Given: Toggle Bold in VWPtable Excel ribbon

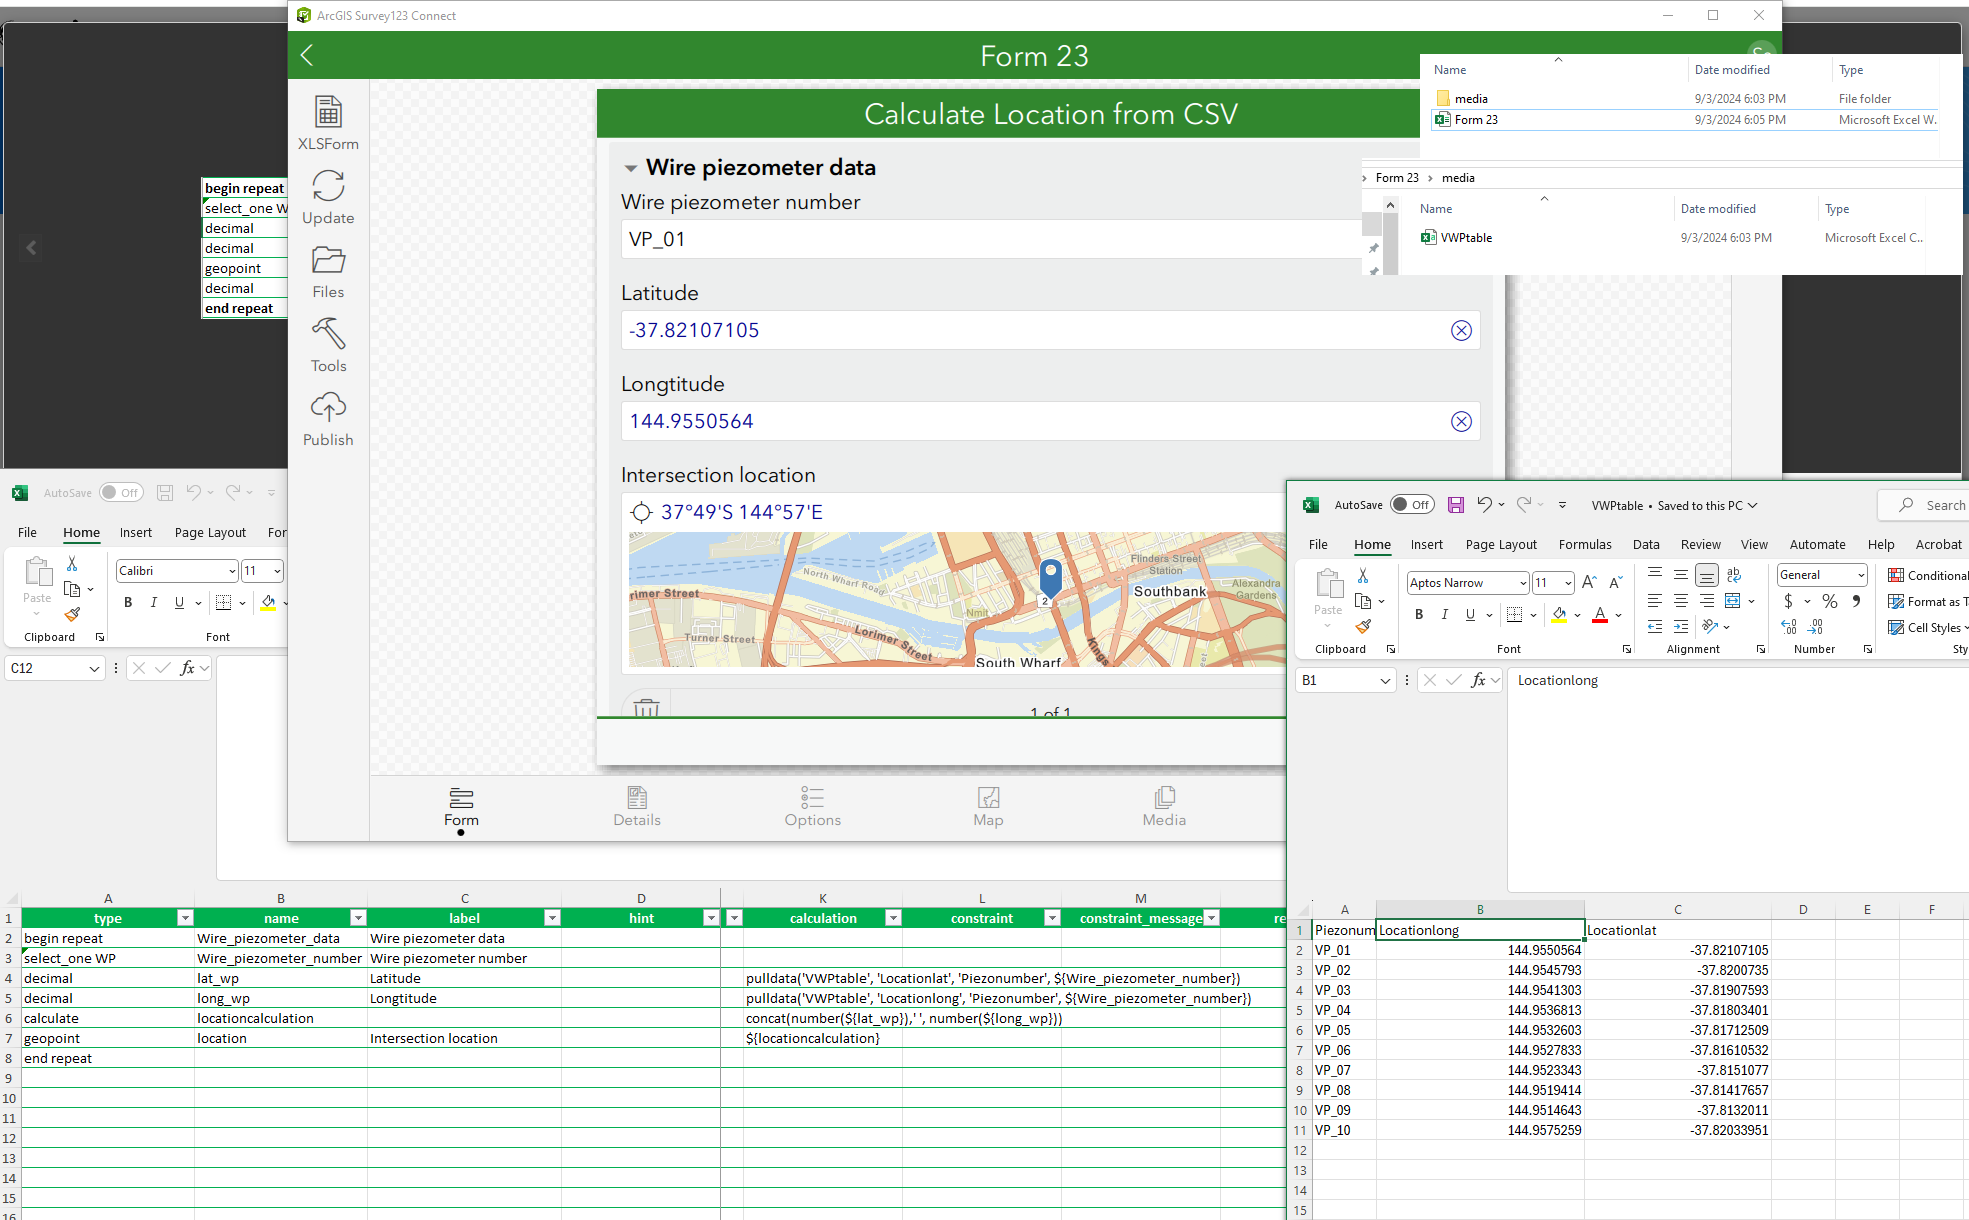Looking at the screenshot, I should coord(1418,615).
